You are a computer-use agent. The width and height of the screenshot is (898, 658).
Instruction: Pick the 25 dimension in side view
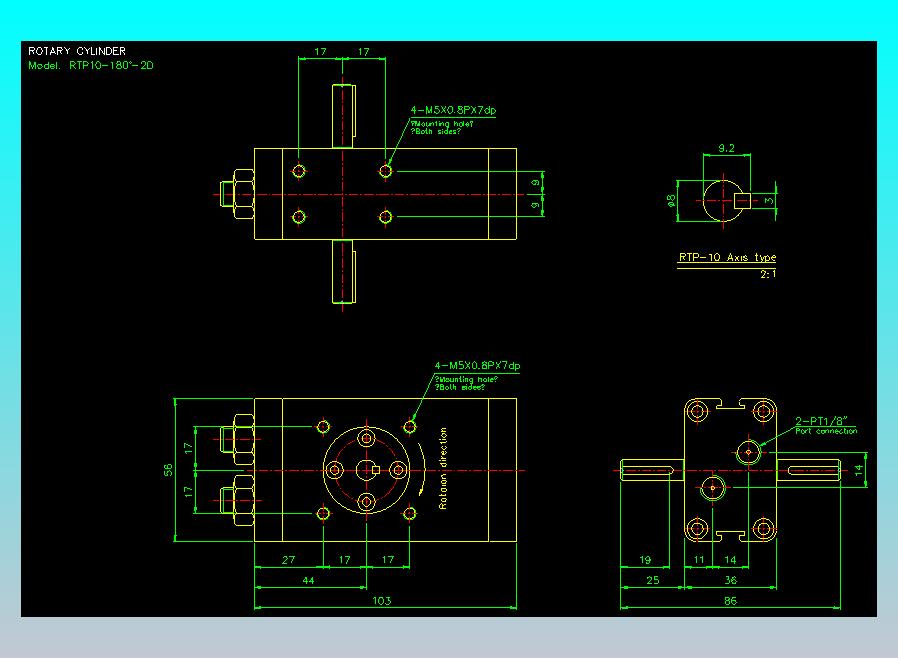[652, 580]
